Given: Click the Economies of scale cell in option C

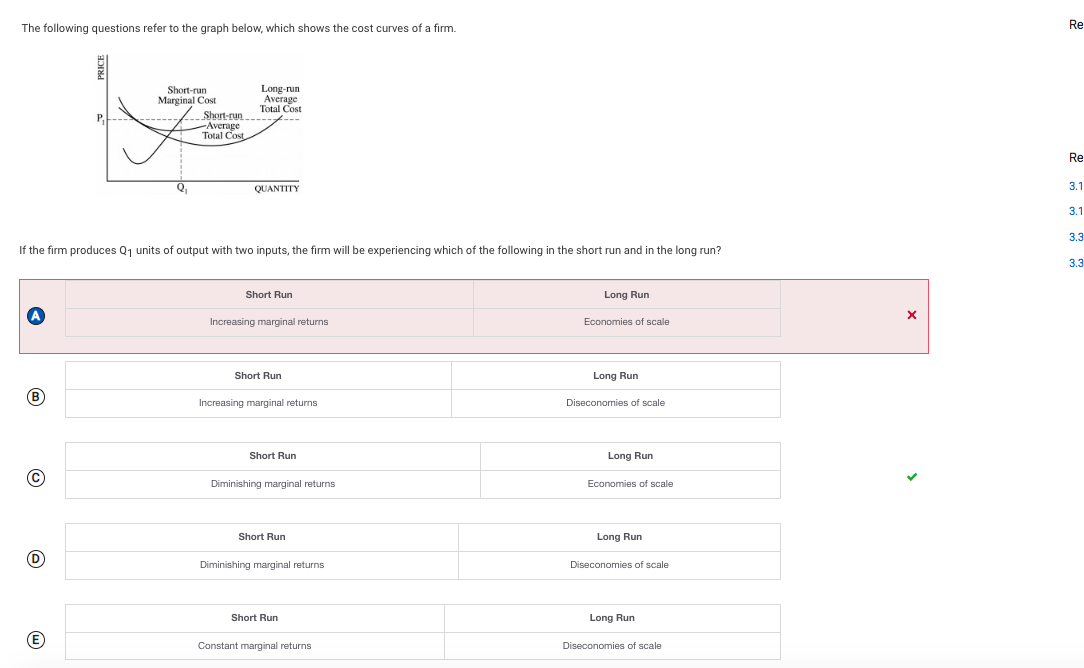Looking at the screenshot, I should [x=630, y=484].
